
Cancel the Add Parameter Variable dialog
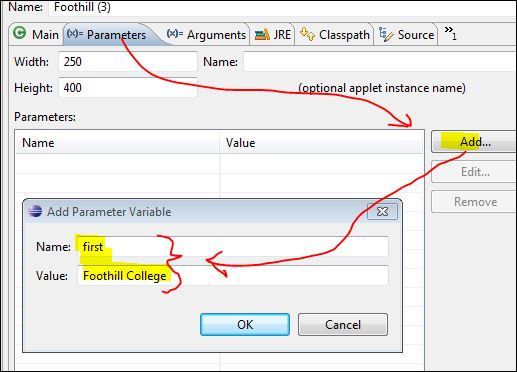(x=343, y=324)
